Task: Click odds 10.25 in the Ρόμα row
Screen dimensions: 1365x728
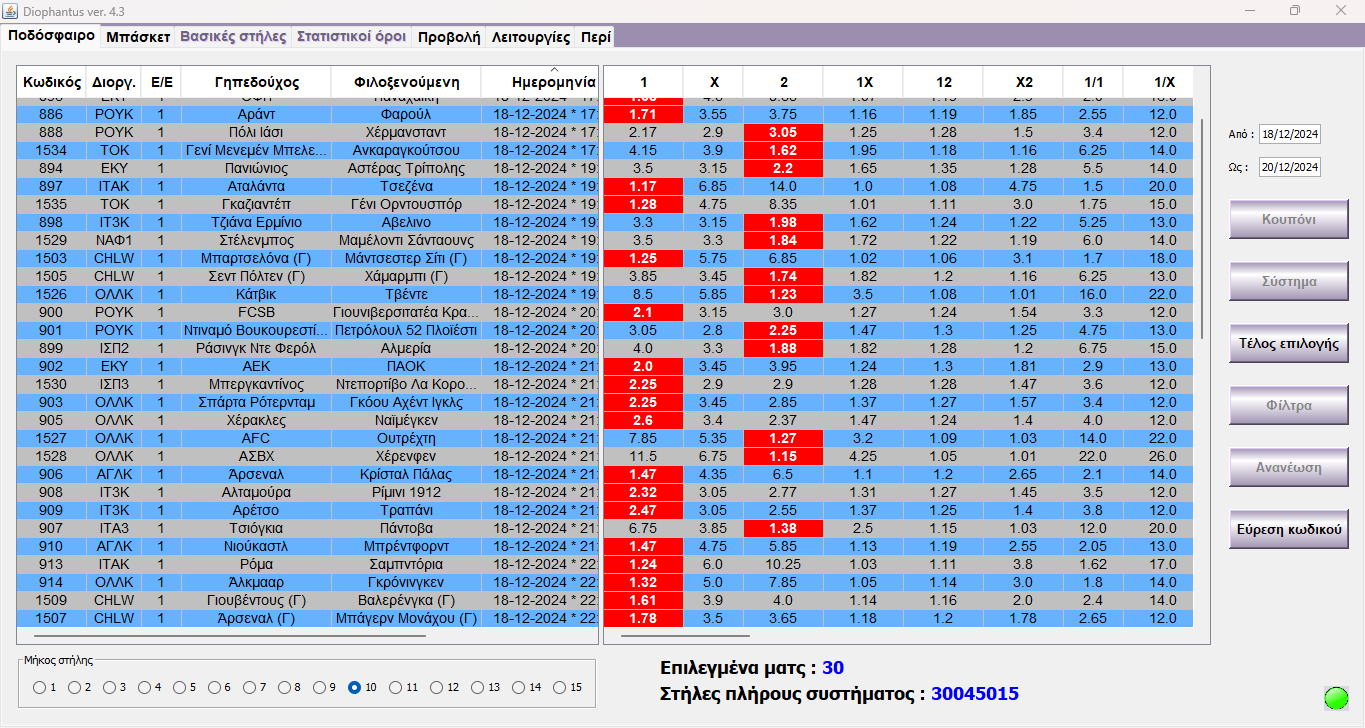Action: [783, 564]
